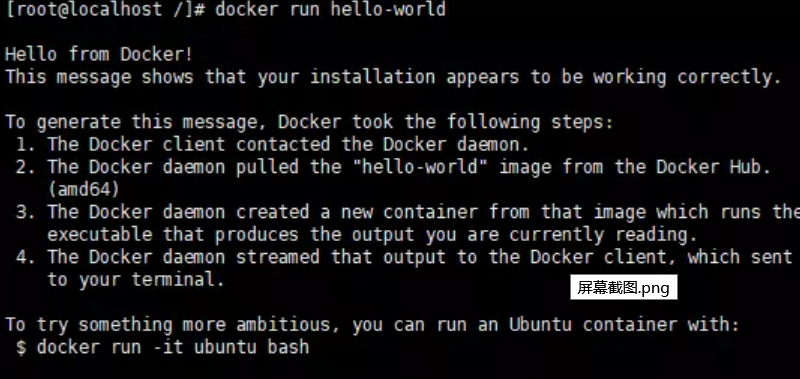
Task: Click step number 2. in the list
Action: coord(26,167)
